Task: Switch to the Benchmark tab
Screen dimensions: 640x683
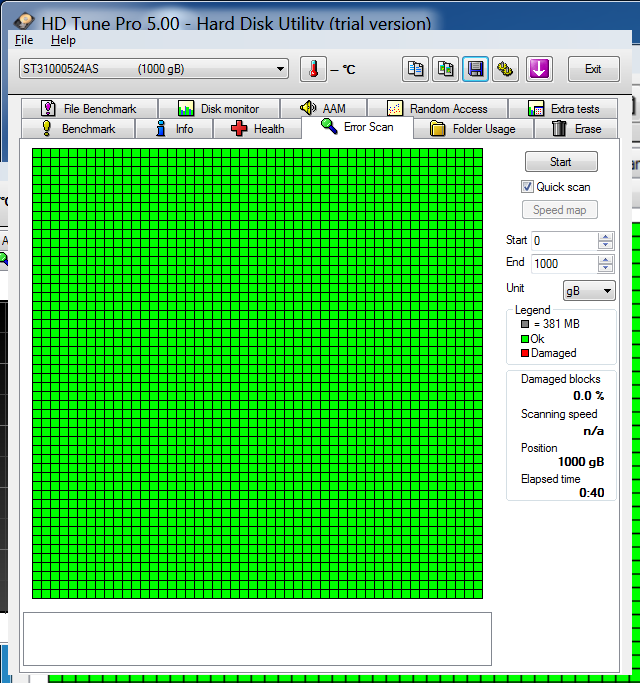Action: [x=78, y=129]
